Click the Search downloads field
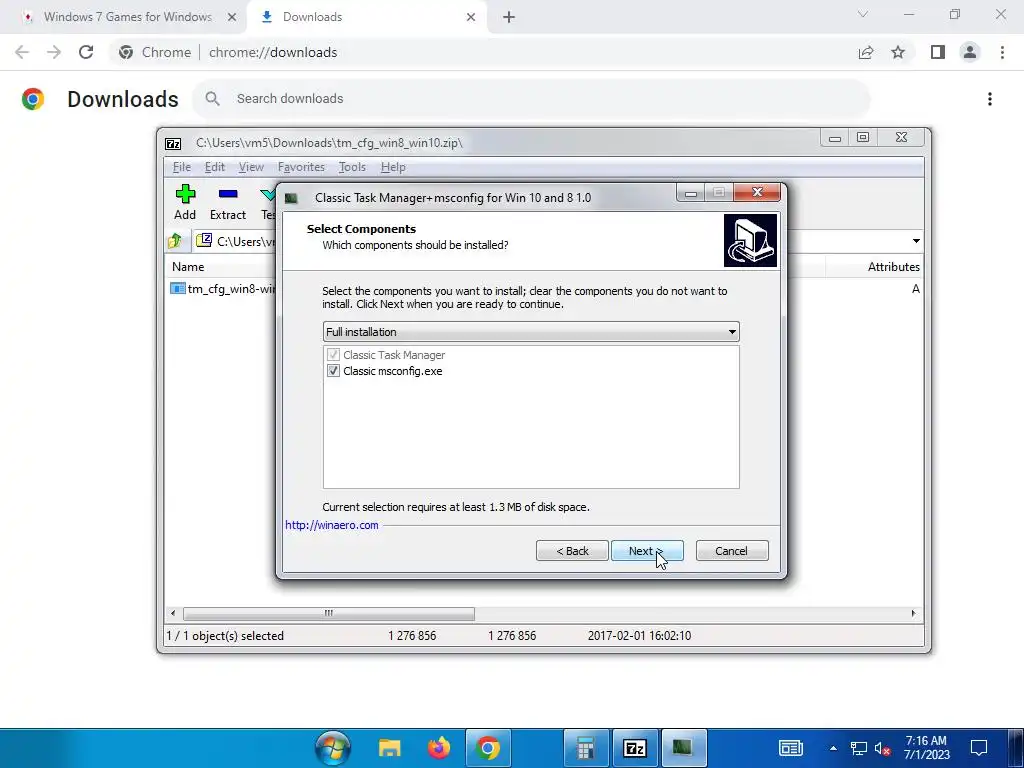This screenshot has height=768, width=1024. [531, 99]
